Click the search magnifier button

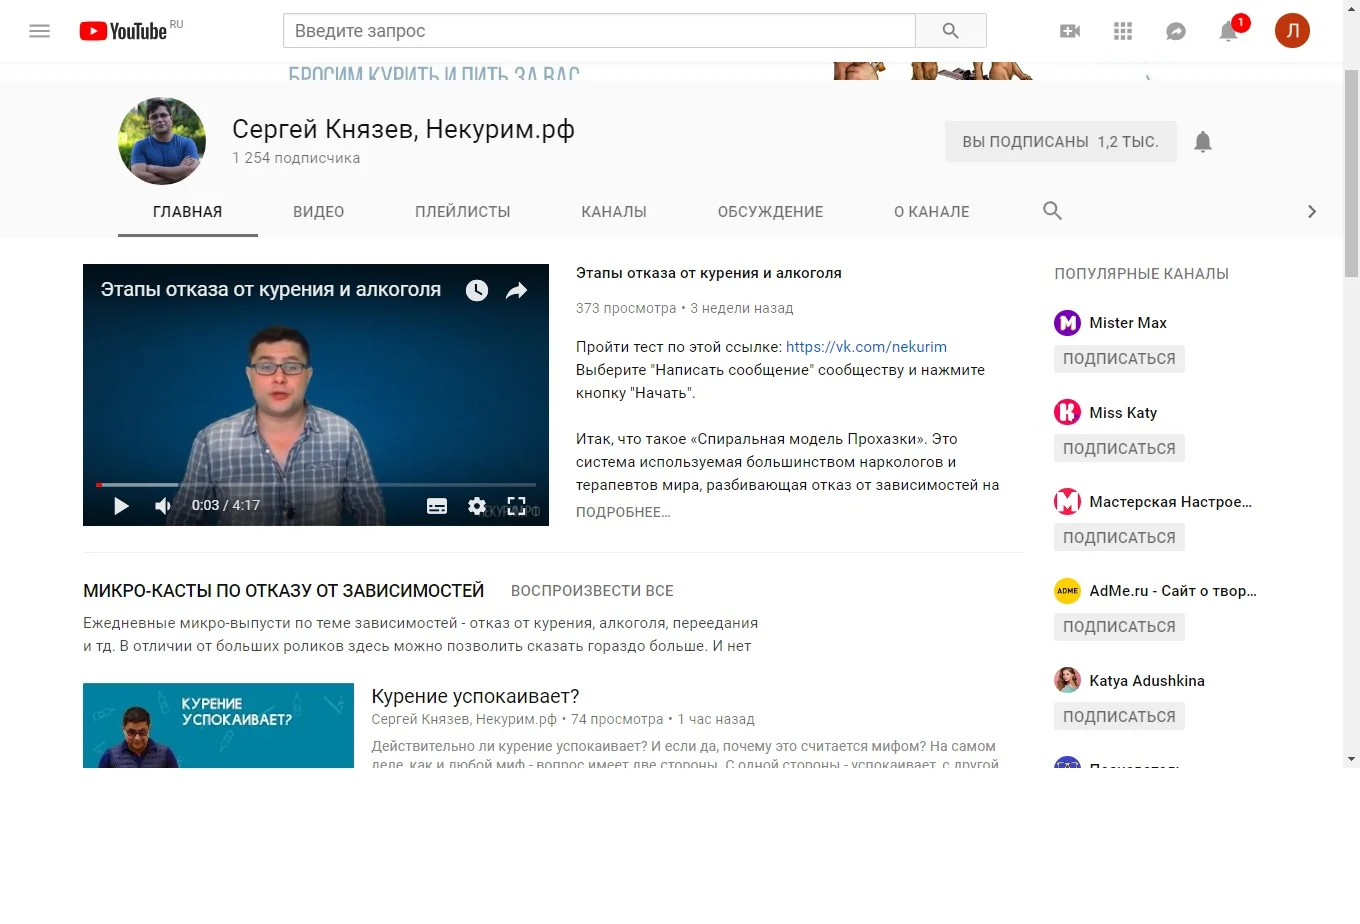point(951,31)
